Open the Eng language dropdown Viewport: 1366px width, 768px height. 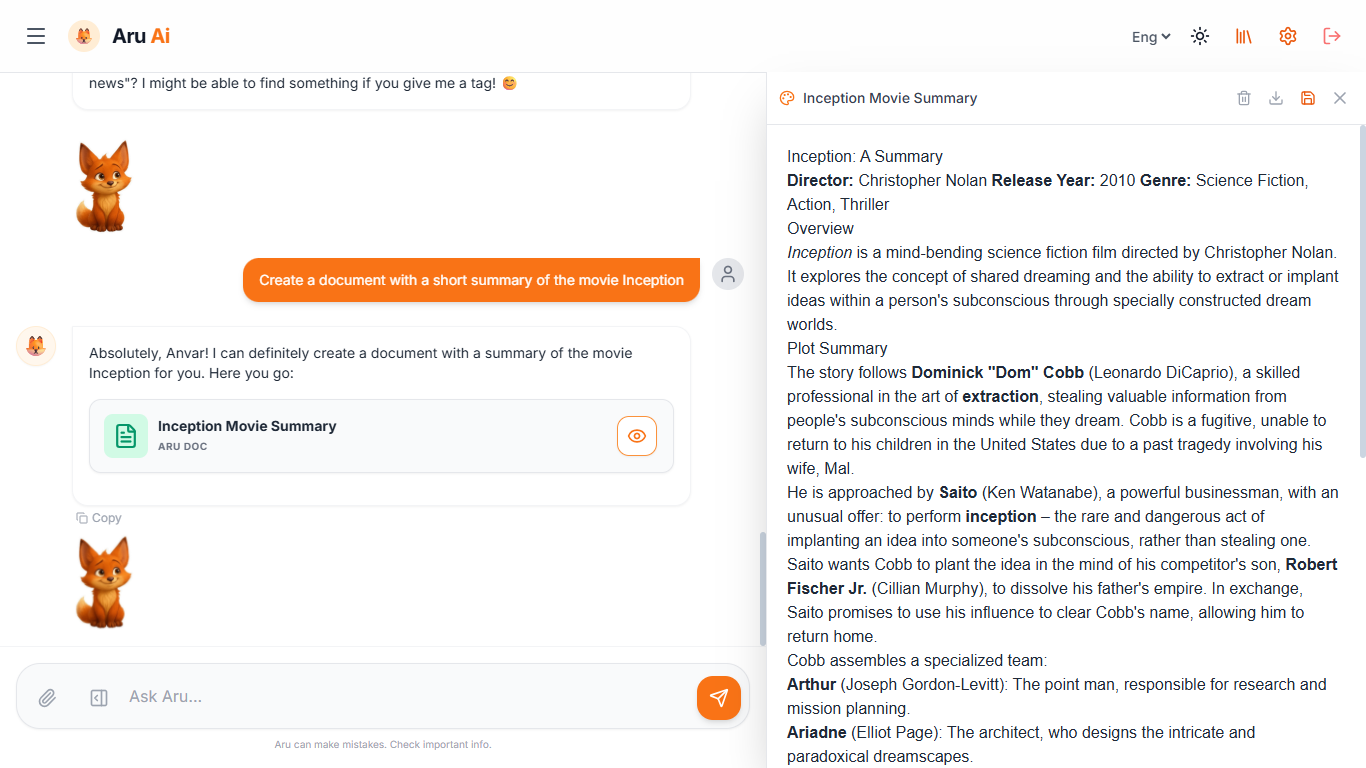(1150, 36)
